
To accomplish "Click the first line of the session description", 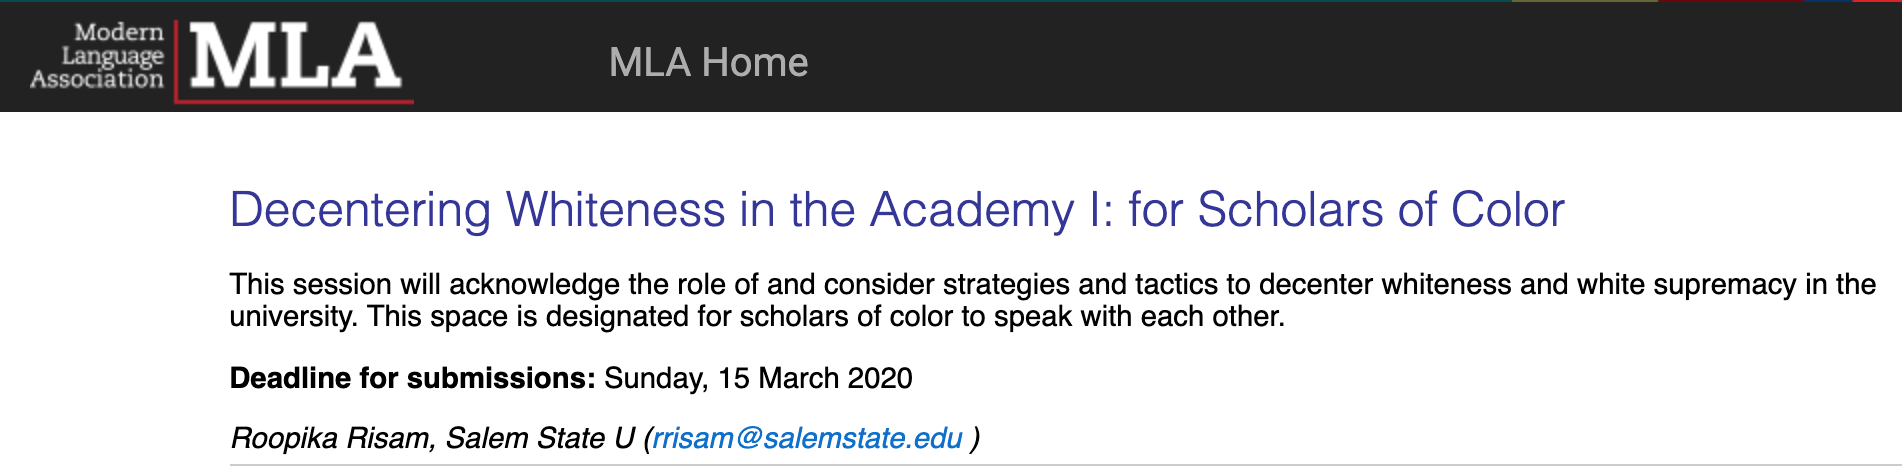I will click(x=1052, y=284).
